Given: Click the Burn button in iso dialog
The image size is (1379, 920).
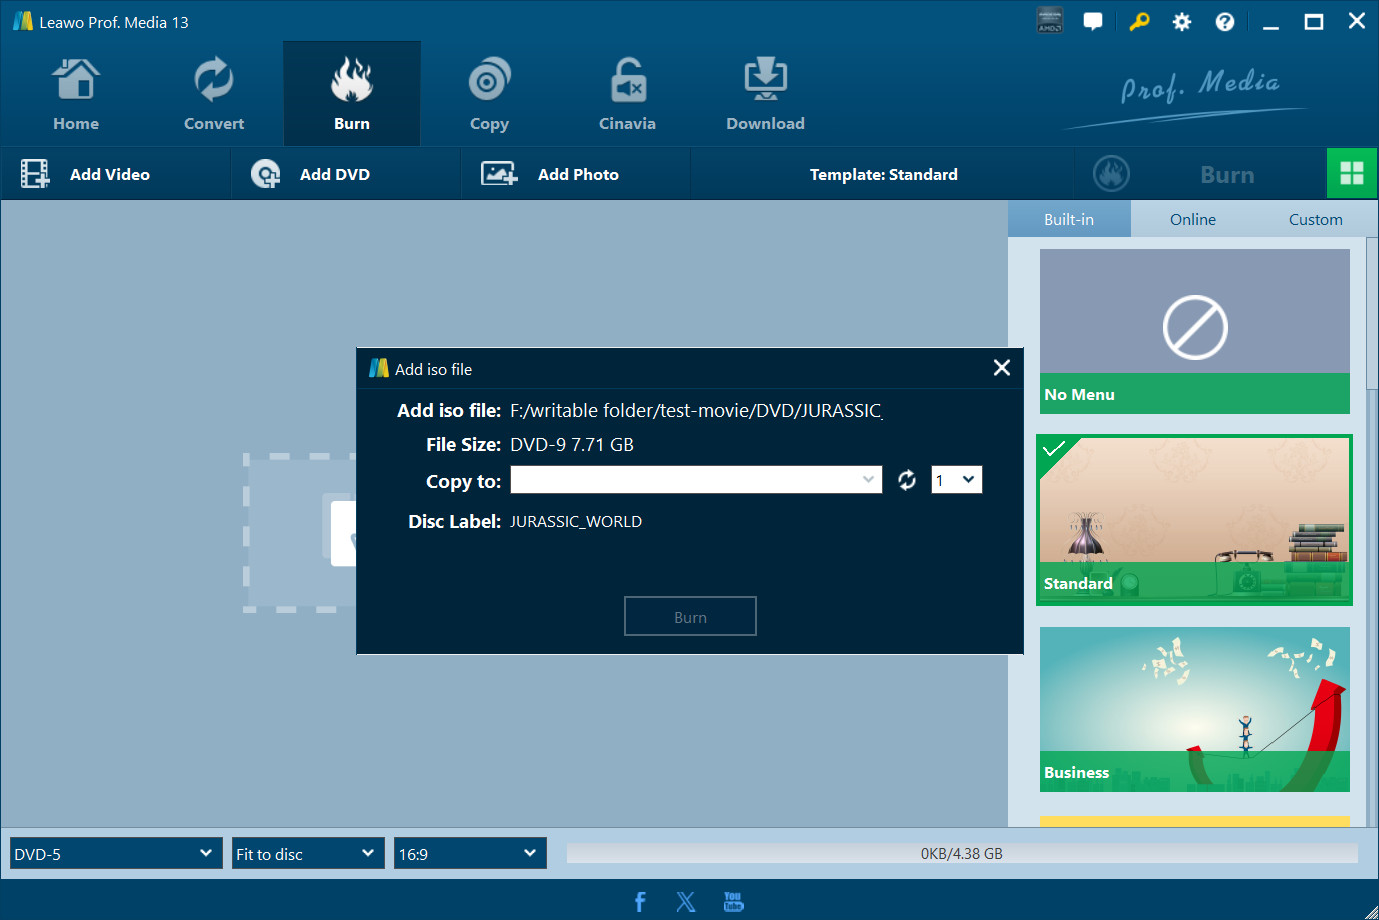Looking at the screenshot, I should point(690,616).
